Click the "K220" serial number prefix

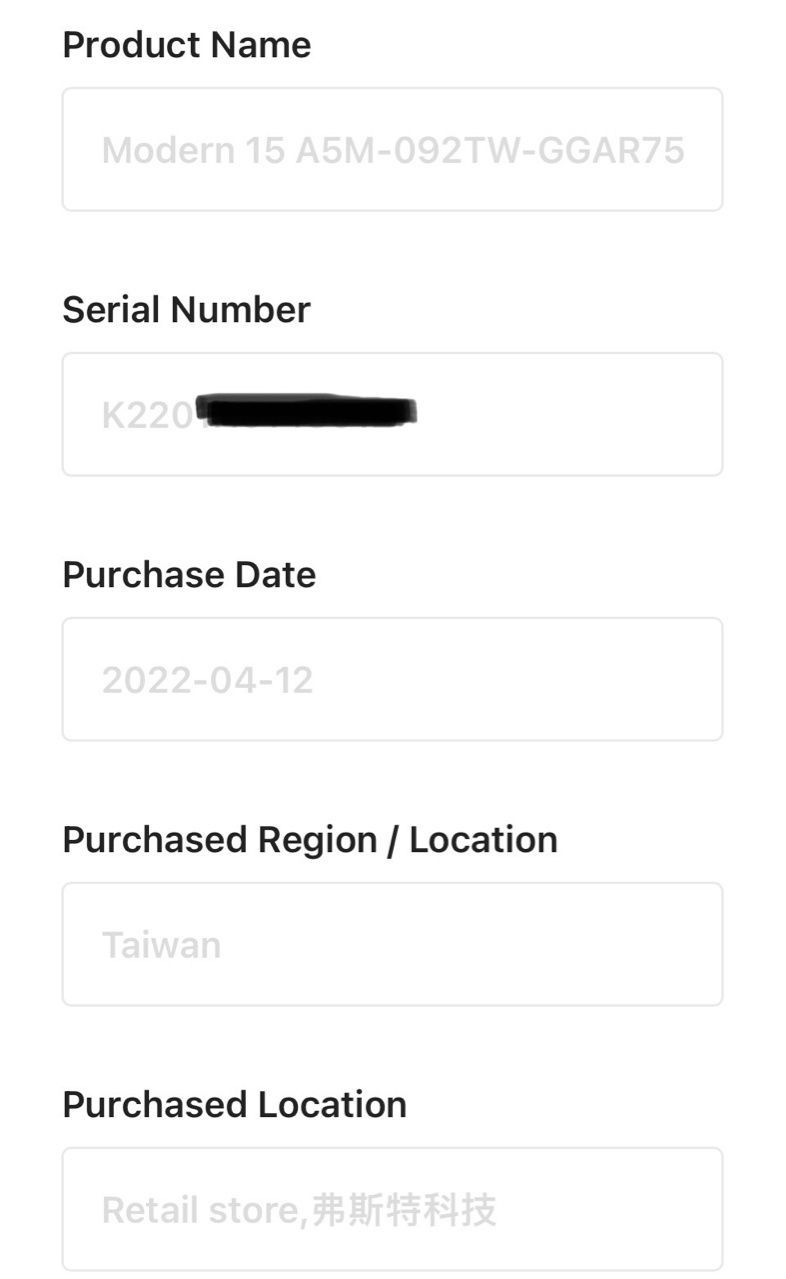pos(146,415)
